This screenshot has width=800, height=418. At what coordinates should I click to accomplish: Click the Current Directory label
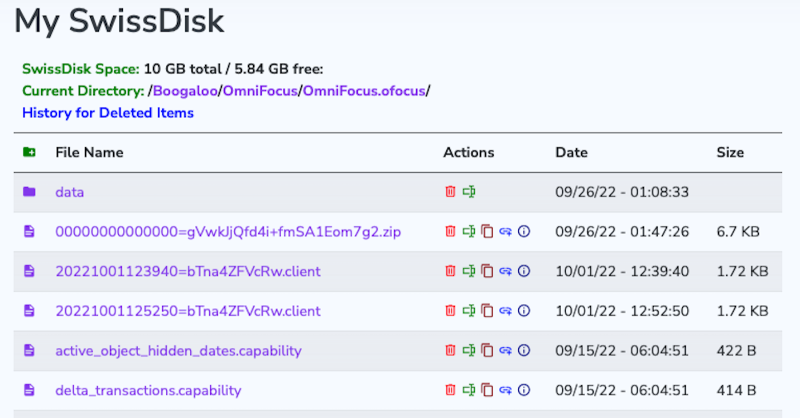pos(83,91)
